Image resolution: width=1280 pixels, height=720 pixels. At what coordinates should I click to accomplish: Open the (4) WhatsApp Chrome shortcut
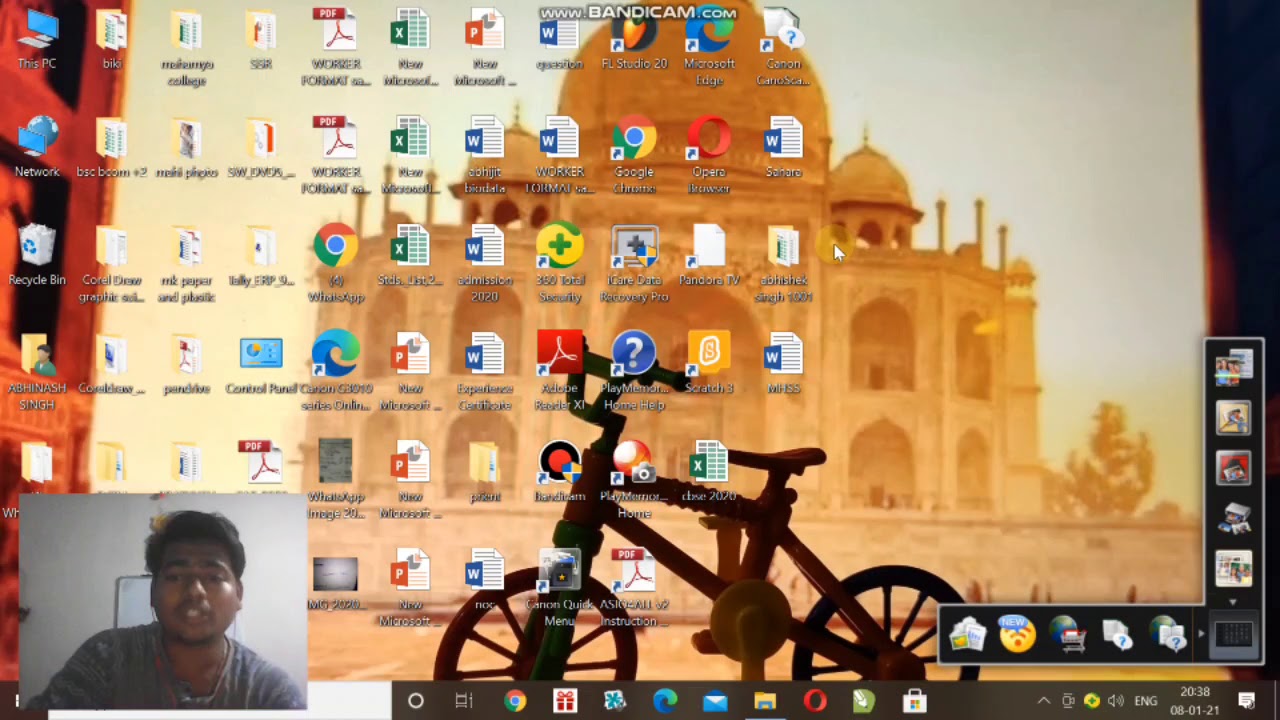(336, 264)
